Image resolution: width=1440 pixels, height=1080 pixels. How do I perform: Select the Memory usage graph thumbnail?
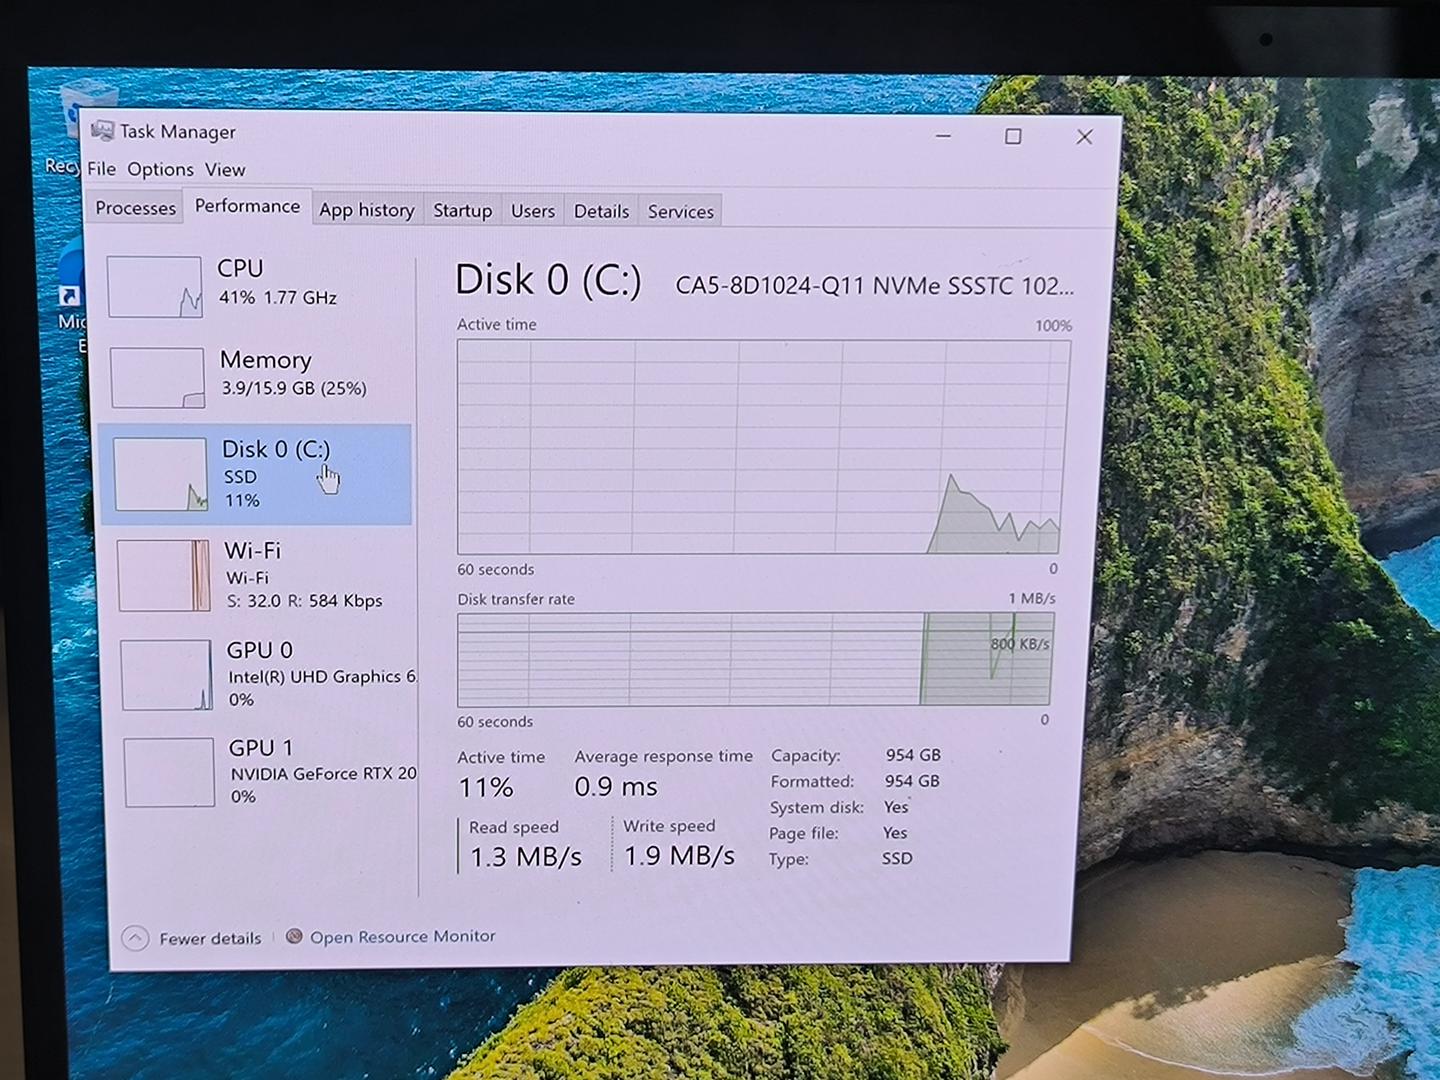(x=158, y=377)
